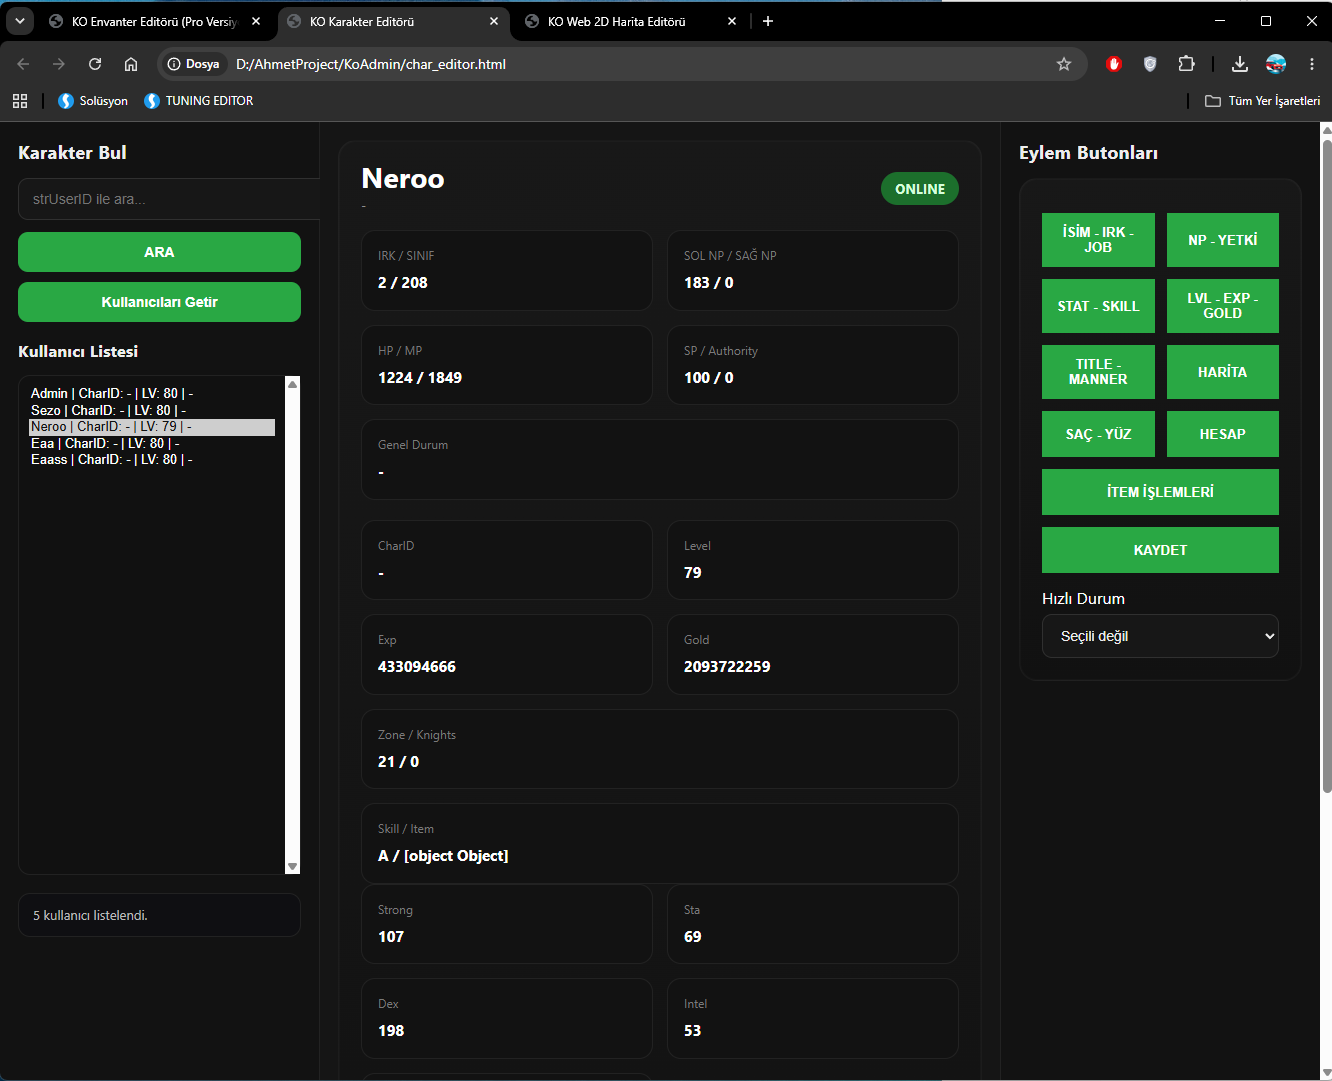1332x1081 pixels.
Task: Open the HARİTA action button
Action: 1222,372
